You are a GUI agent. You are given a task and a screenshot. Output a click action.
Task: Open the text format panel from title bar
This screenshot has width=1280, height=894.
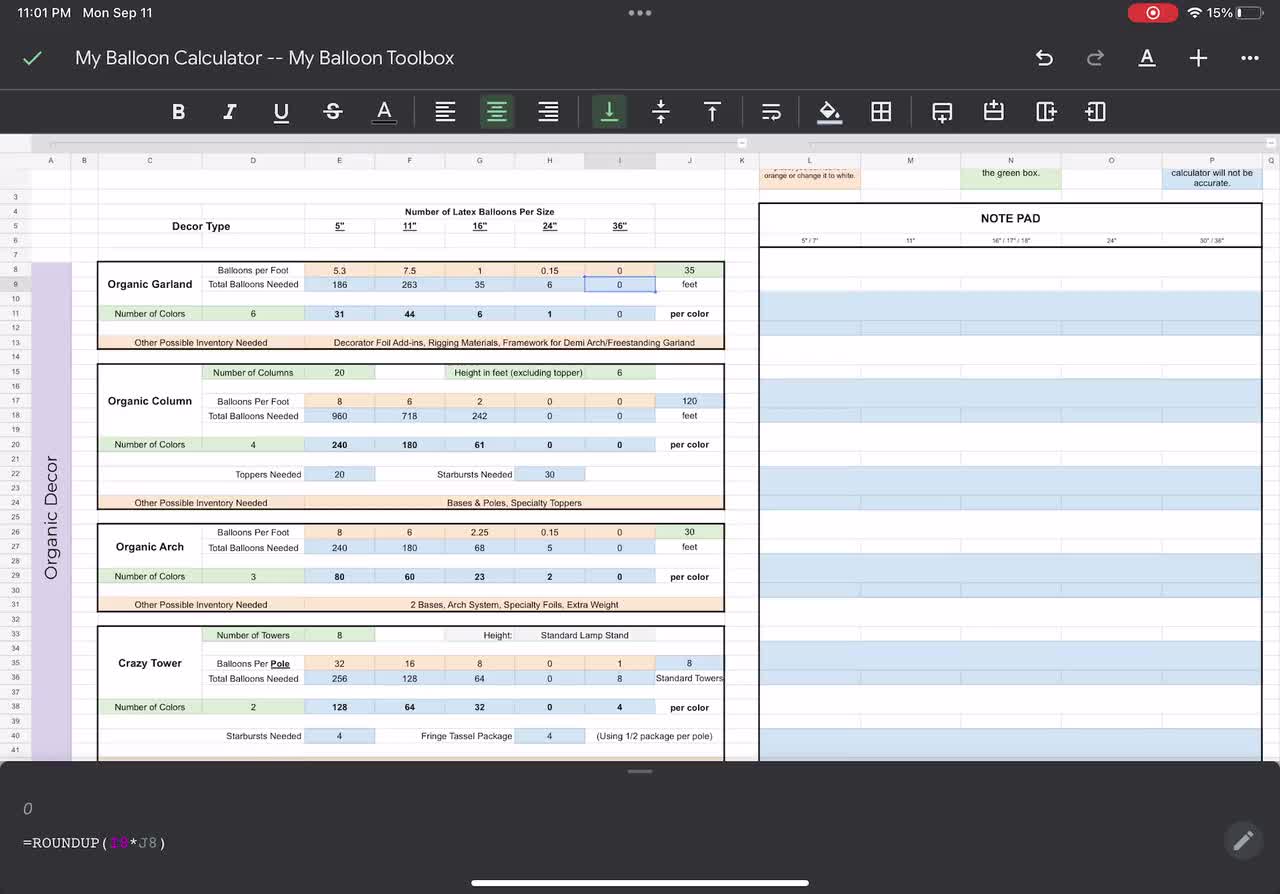tap(1147, 58)
